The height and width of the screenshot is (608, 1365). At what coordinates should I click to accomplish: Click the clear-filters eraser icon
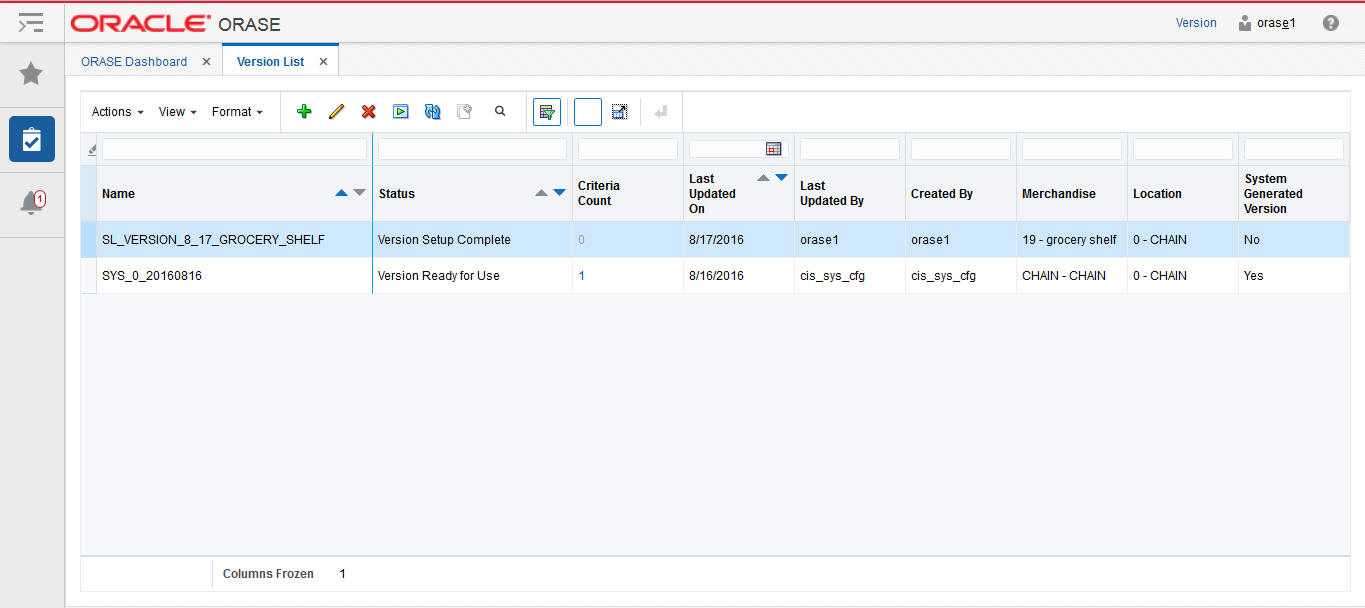click(92, 150)
